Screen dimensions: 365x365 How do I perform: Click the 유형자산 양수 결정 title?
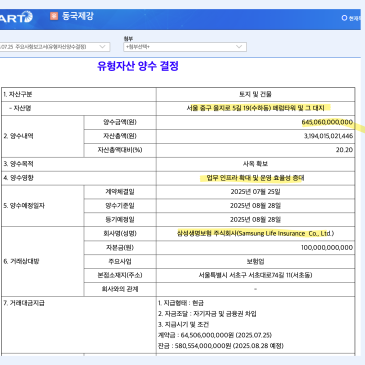(x=138, y=66)
